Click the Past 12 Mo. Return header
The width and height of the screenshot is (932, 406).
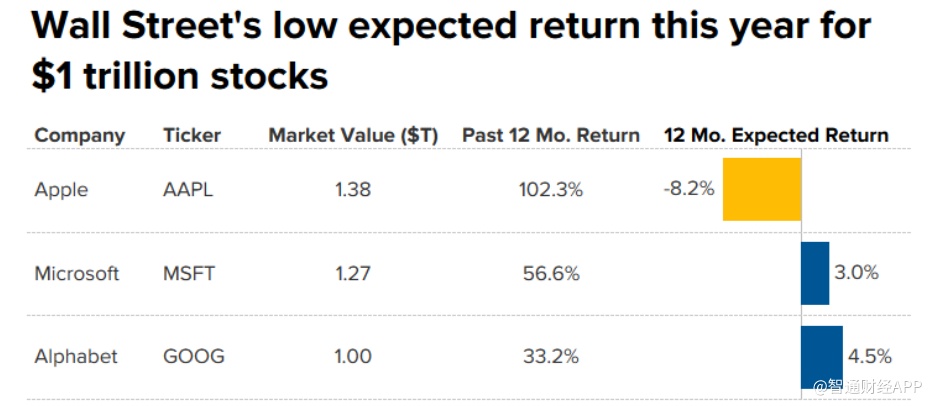pos(550,135)
